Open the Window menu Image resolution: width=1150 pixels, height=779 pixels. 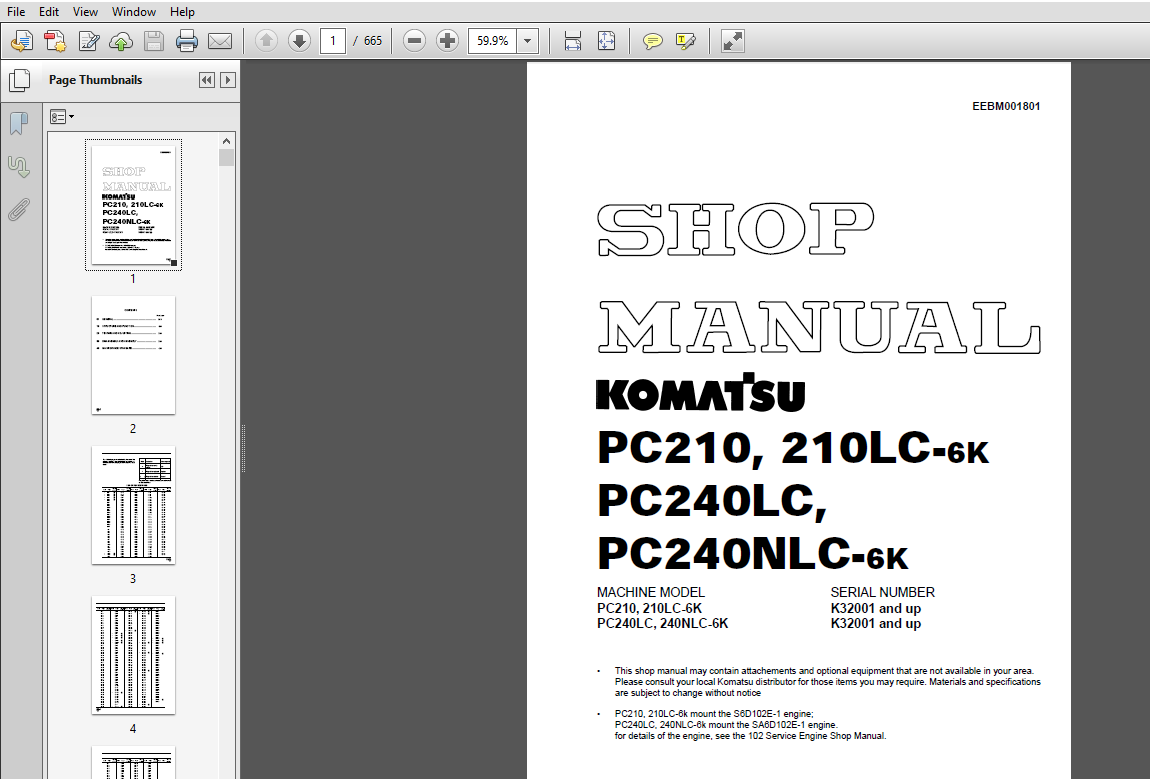[133, 12]
